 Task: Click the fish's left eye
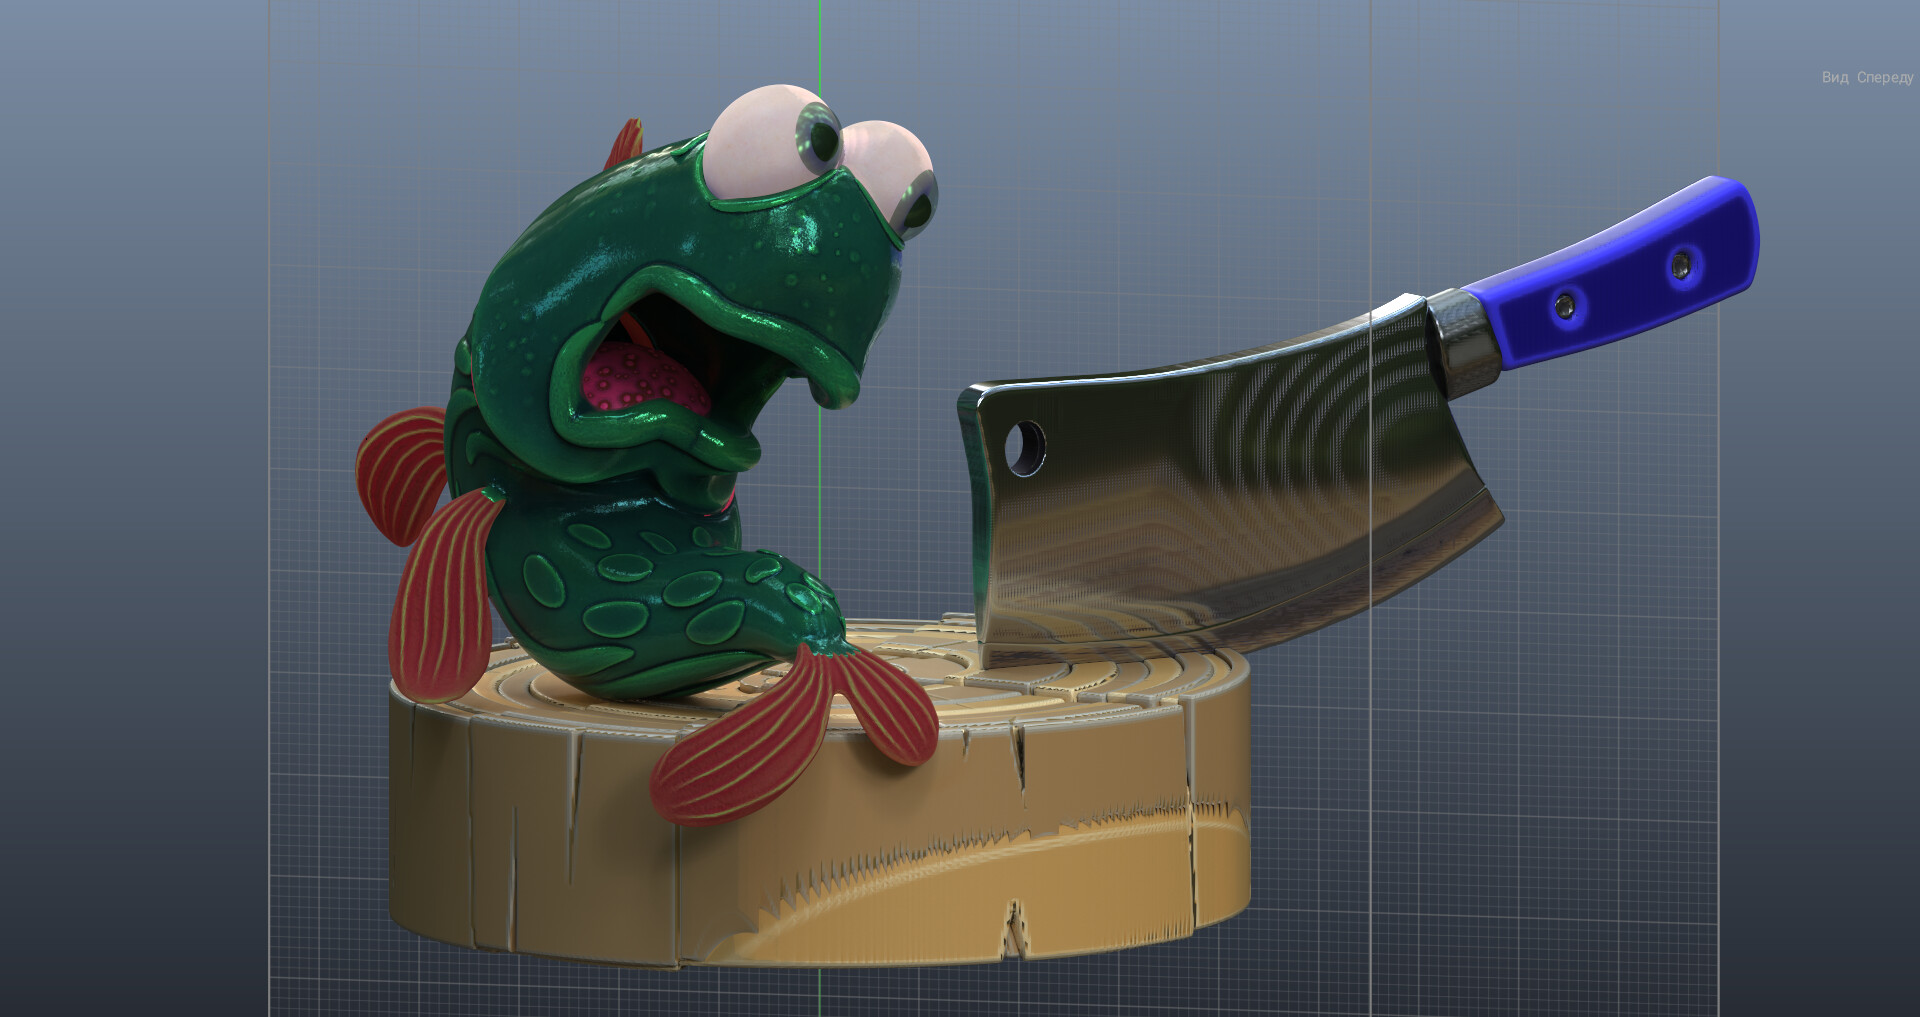point(770,140)
